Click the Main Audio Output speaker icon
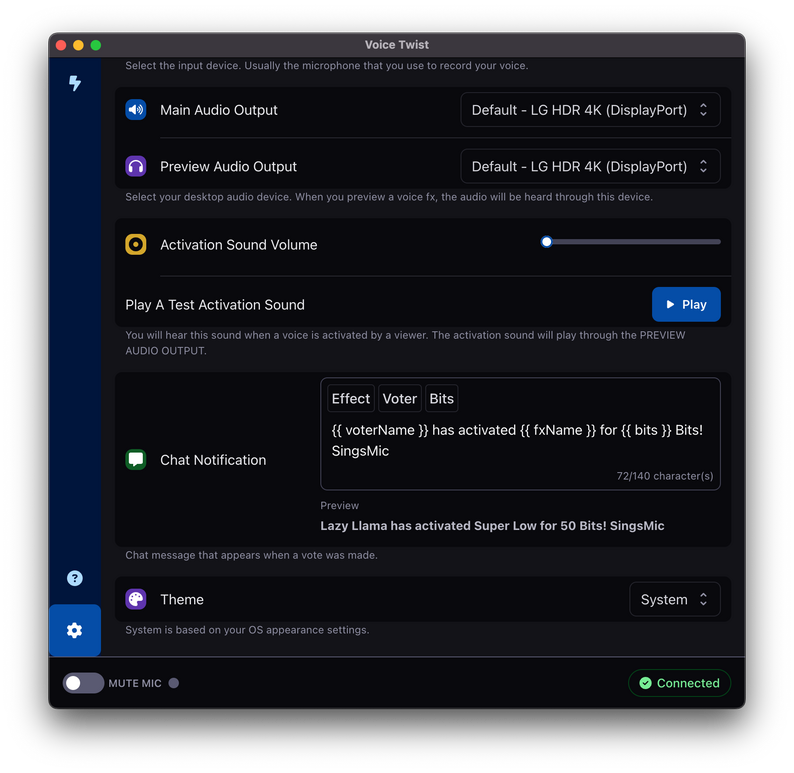Viewport: 794px width, 773px height. pyautogui.click(x=136, y=110)
